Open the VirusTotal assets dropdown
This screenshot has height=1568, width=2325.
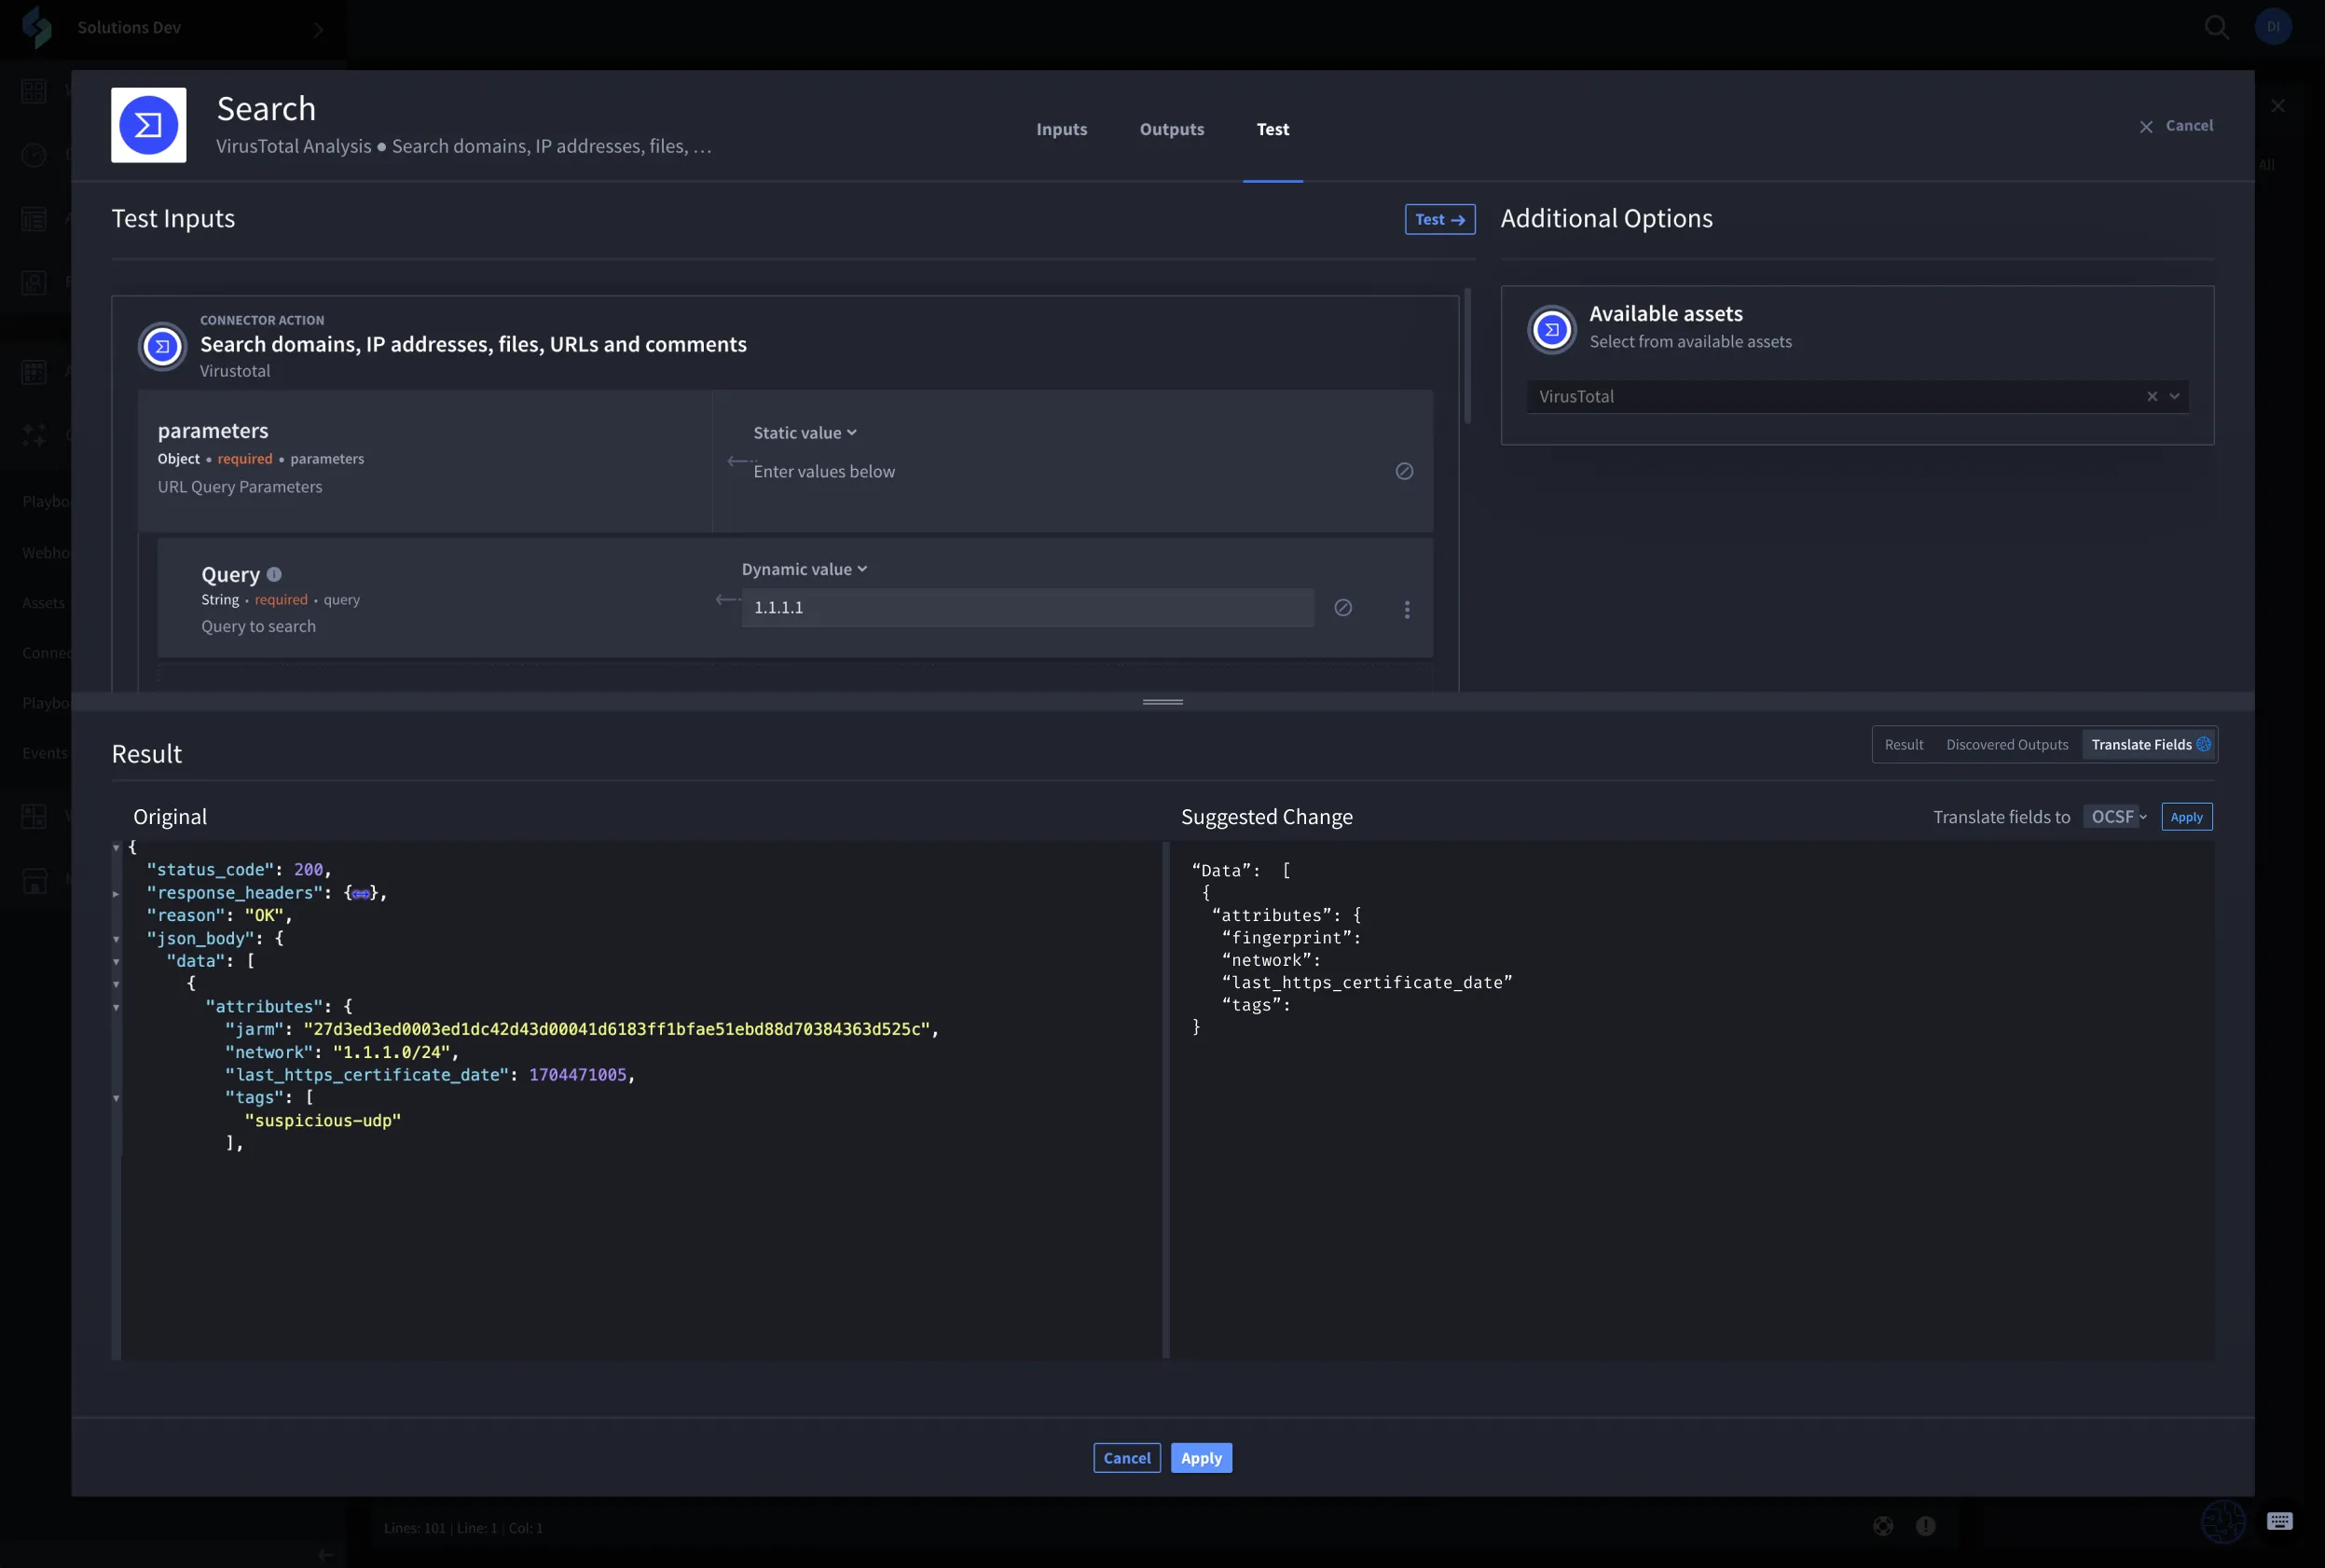pos(2173,396)
